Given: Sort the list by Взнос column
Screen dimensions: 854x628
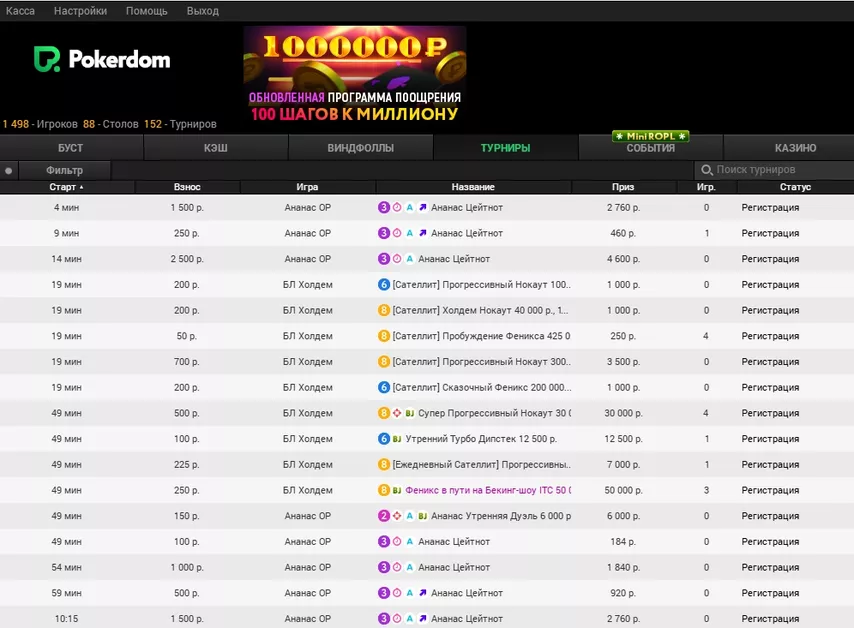Looking at the screenshot, I should coord(187,187).
